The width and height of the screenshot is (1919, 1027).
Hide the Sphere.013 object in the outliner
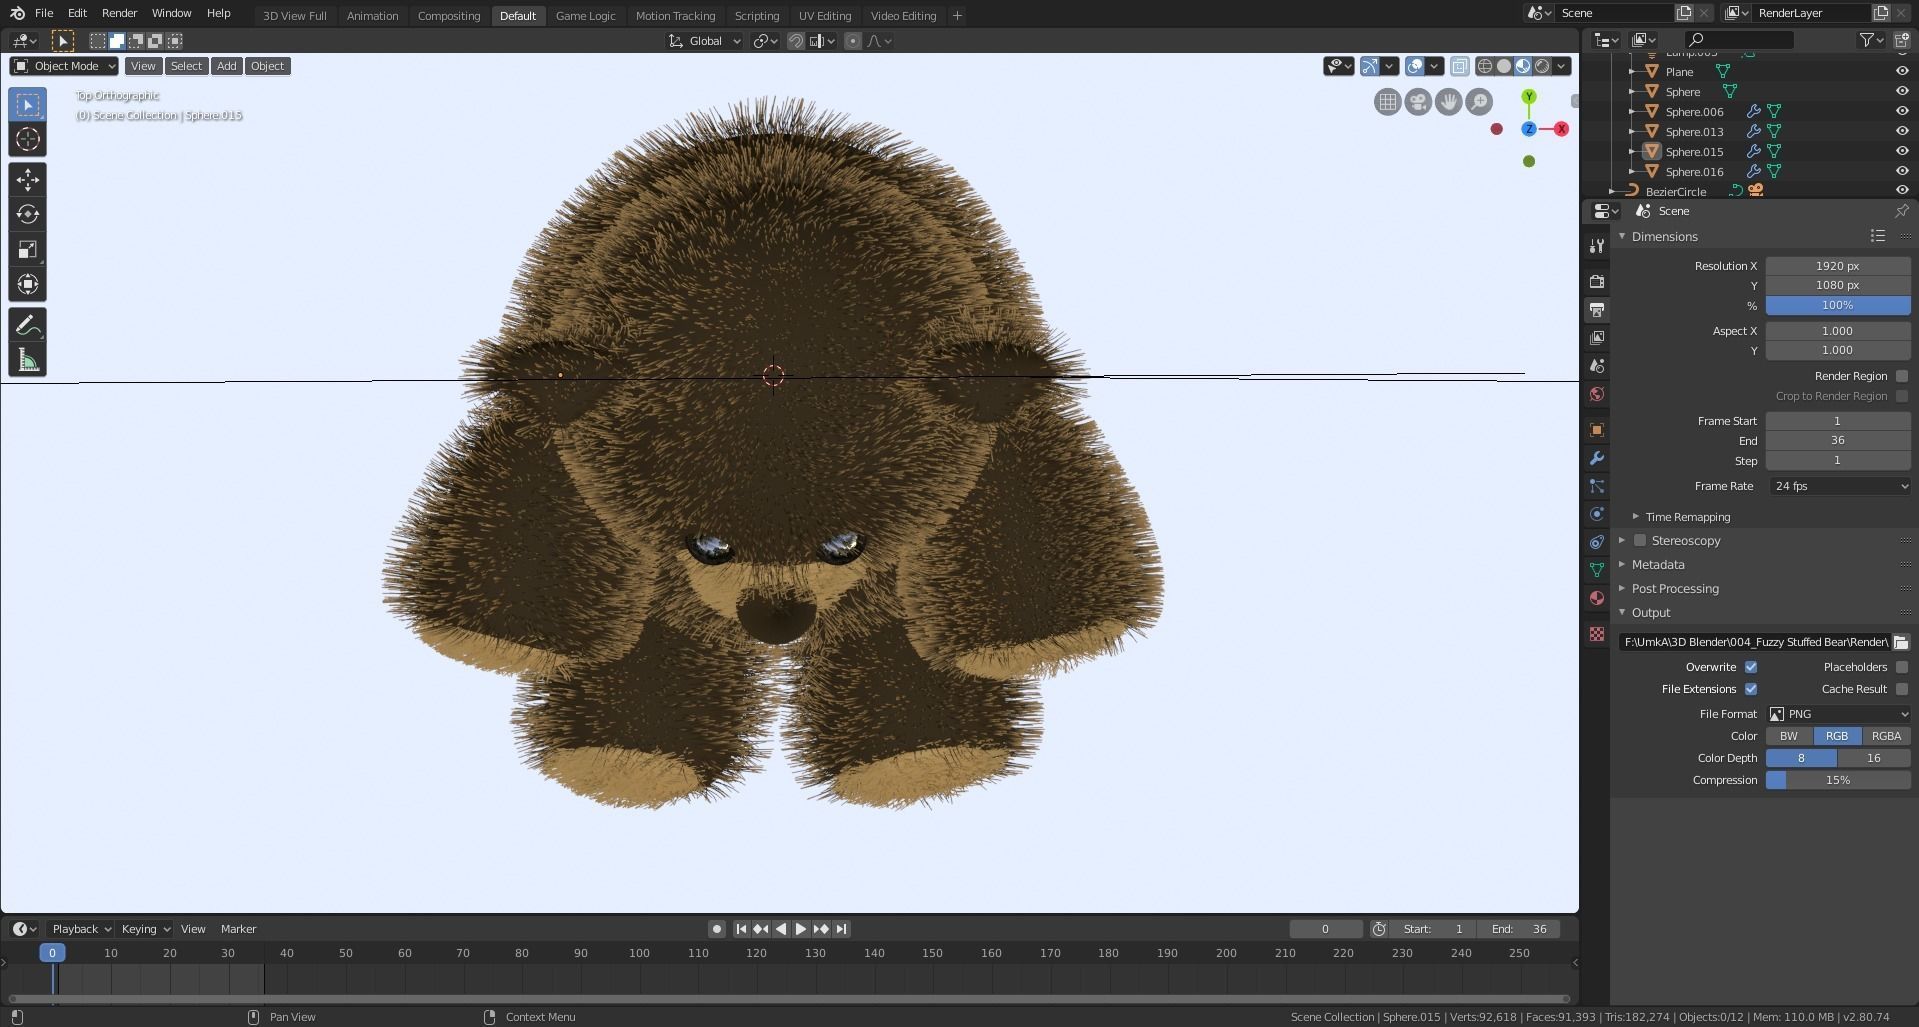point(1901,131)
